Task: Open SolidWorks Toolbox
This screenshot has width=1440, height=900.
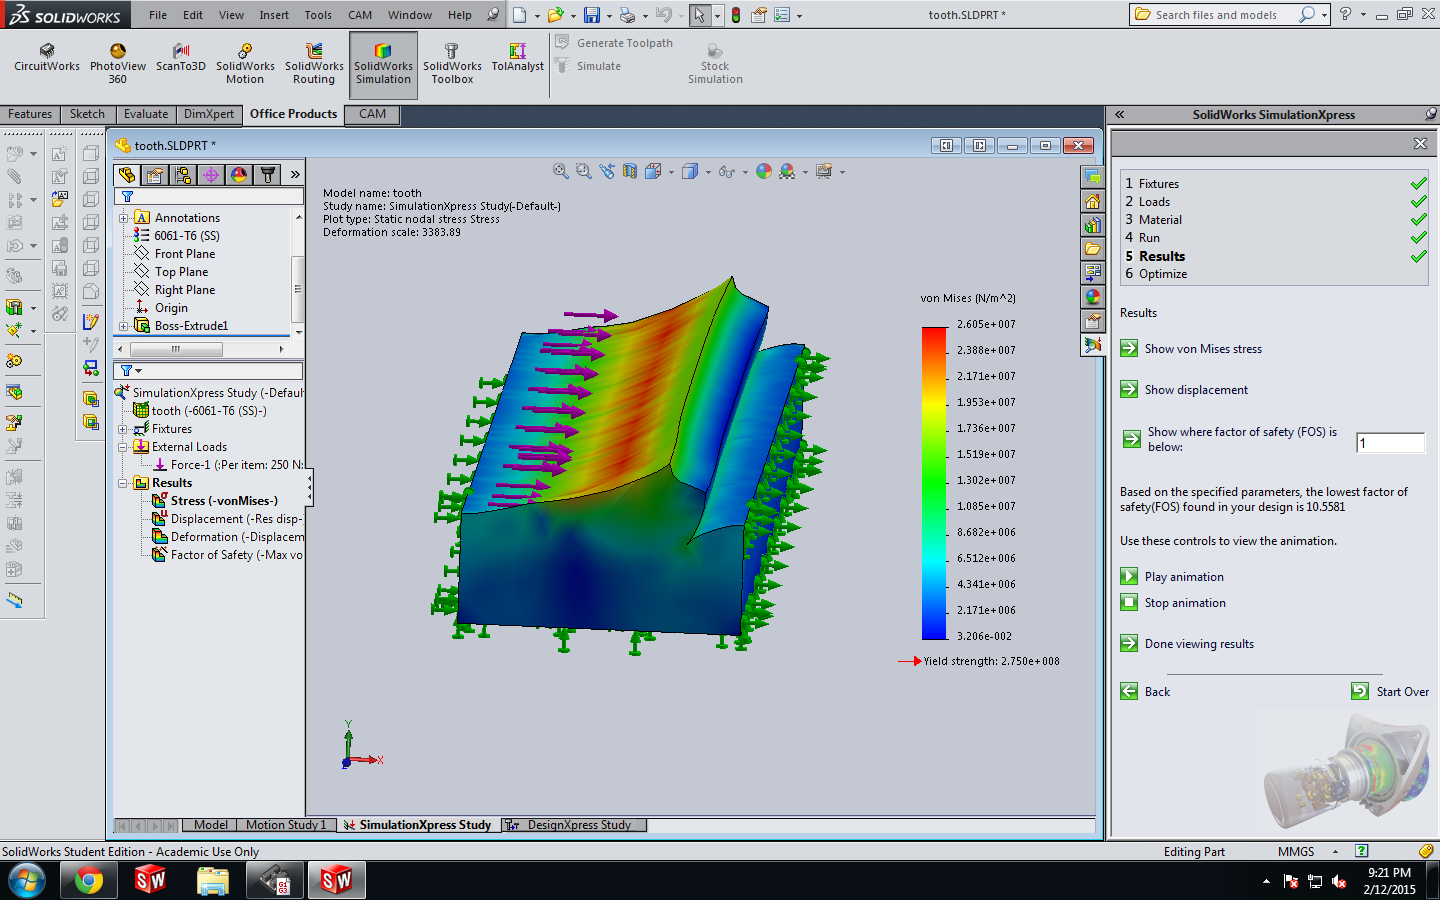Action: coord(452,64)
